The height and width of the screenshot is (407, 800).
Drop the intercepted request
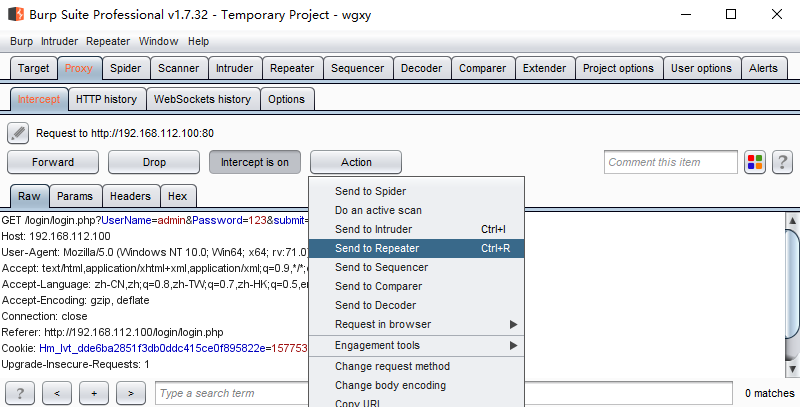click(154, 162)
